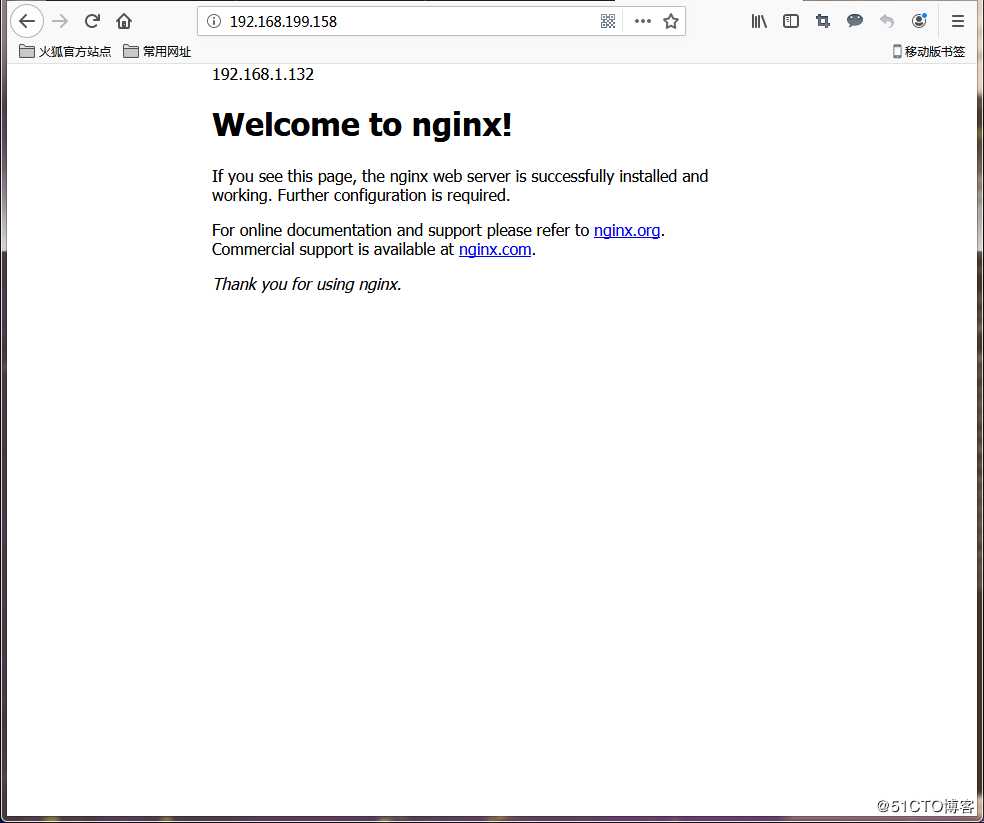Click the 192.168.1.132 text on page

(x=263, y=74)
